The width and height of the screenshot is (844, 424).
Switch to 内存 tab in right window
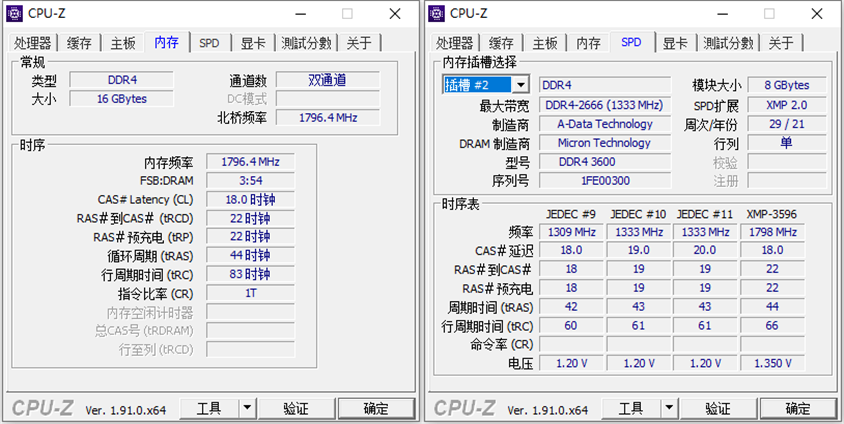click(x=588, y=43)
